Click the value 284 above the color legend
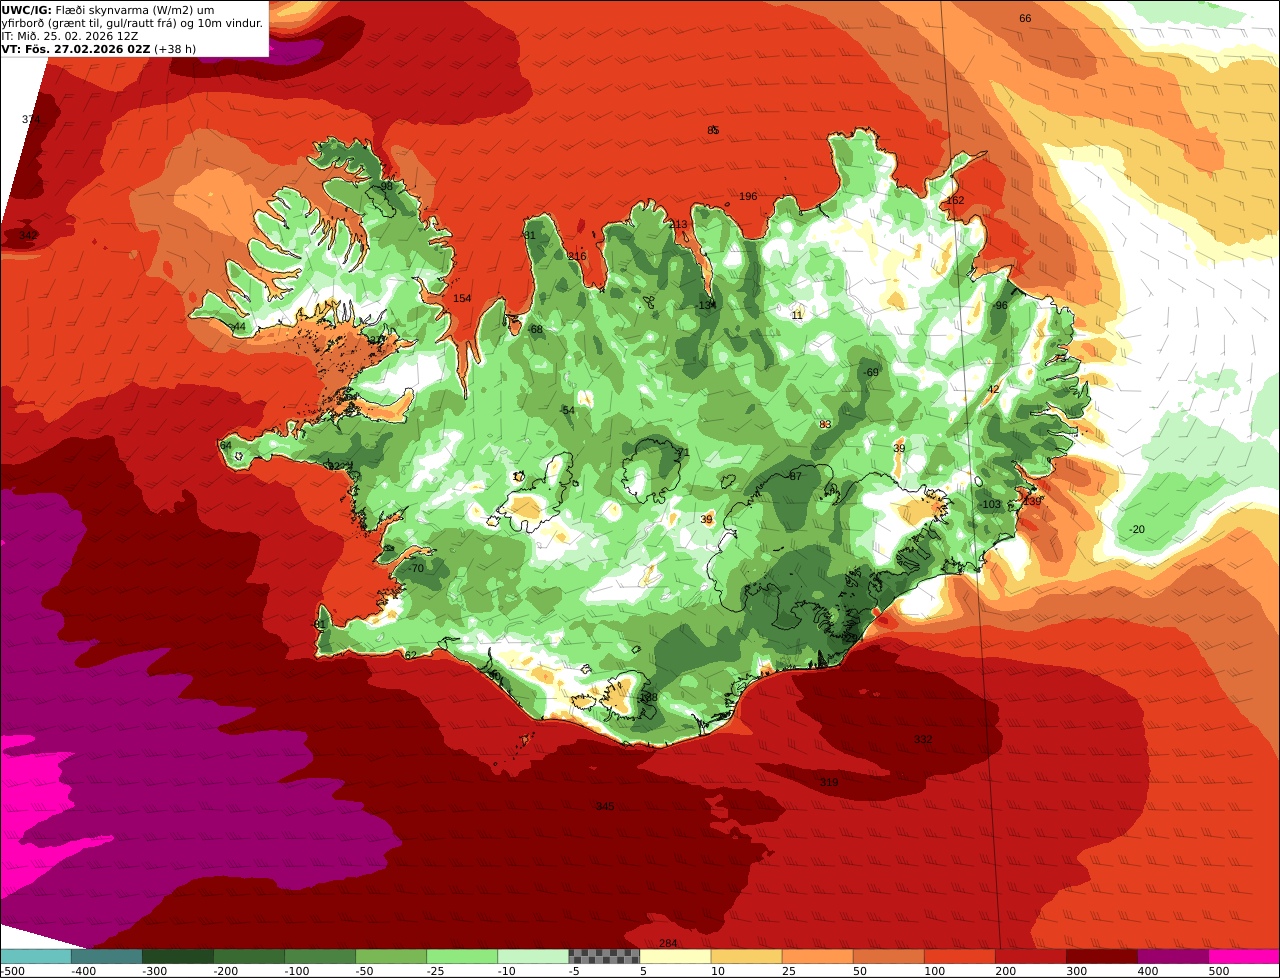This screenshot has width=1280, height=978. [x=668, y=943]
